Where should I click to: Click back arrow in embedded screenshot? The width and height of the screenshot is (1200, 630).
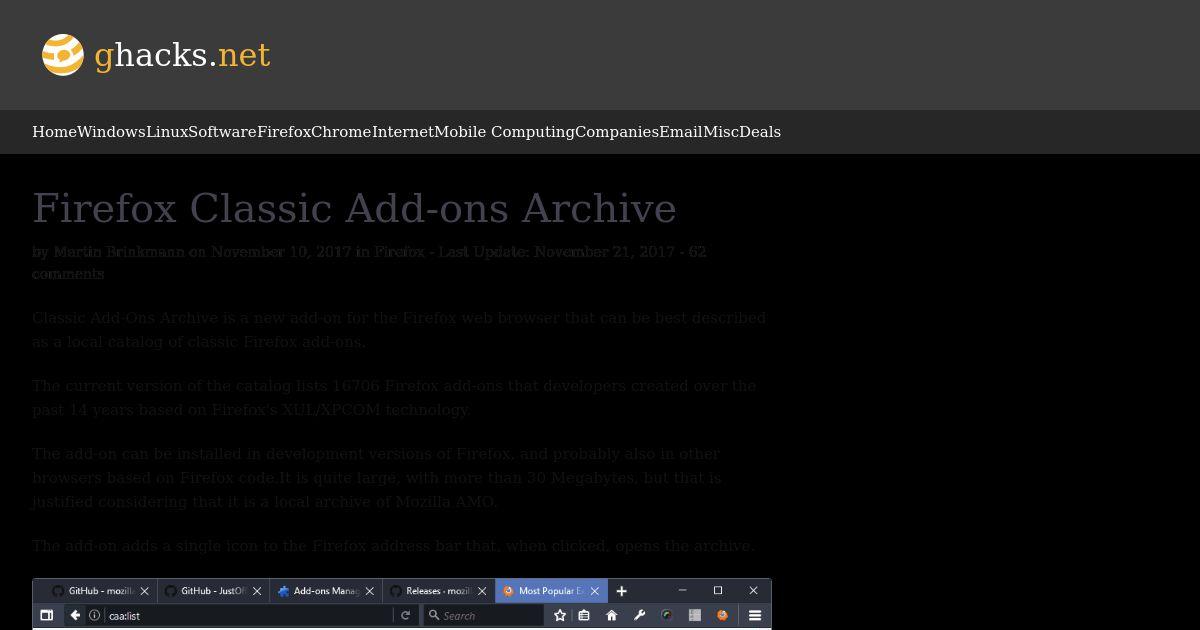(75, 615)
